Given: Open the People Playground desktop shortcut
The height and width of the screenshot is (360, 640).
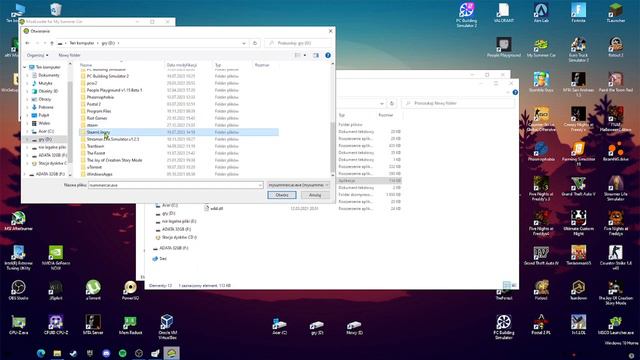Looking at the screenshot, I should pyautogui.click(x=504, y=48).
